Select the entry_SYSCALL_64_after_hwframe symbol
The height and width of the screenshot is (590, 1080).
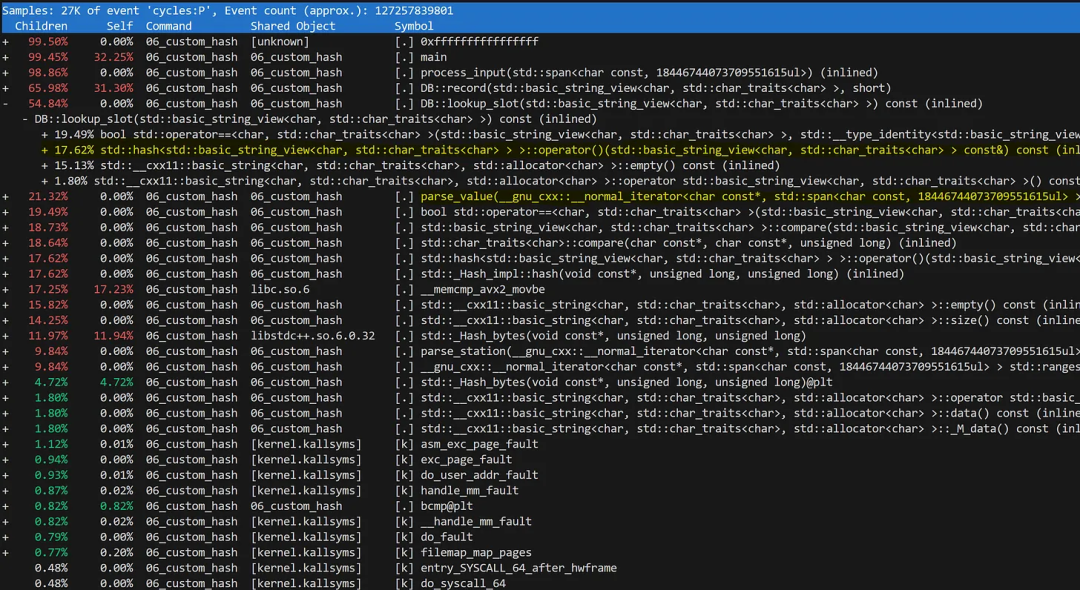pos(519,569)
